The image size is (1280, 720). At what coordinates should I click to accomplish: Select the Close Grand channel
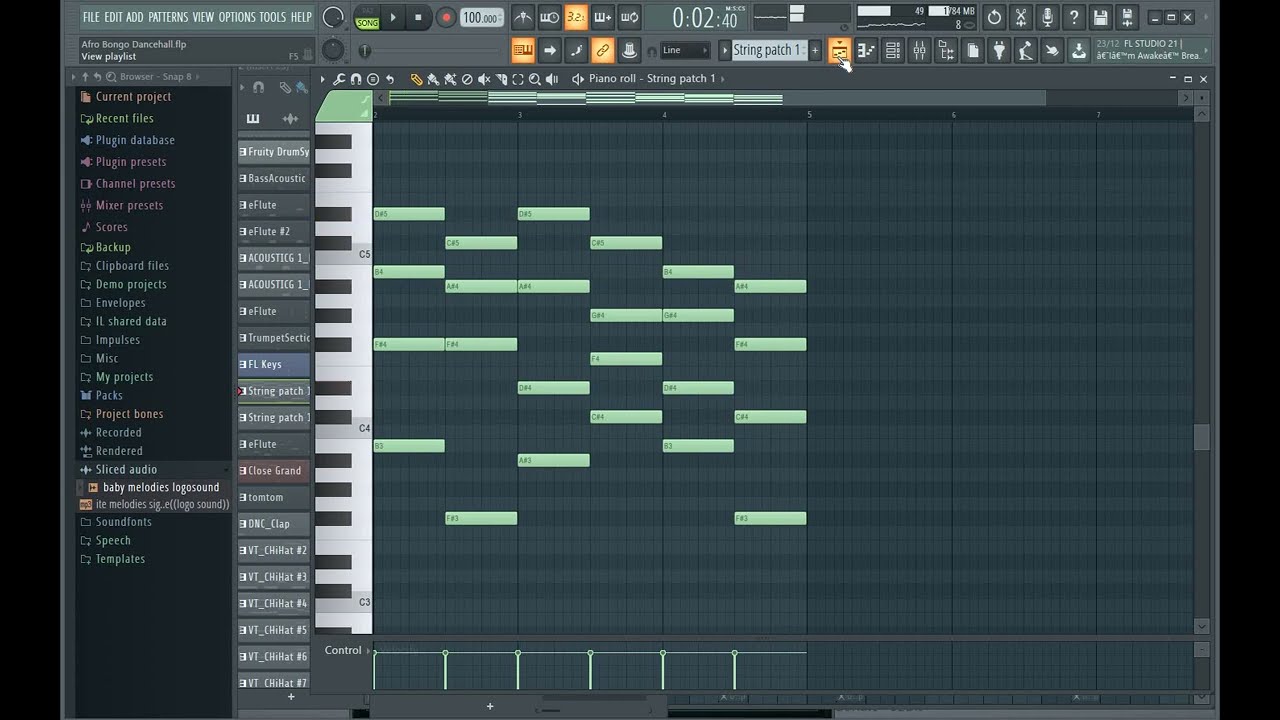[274, 470]
